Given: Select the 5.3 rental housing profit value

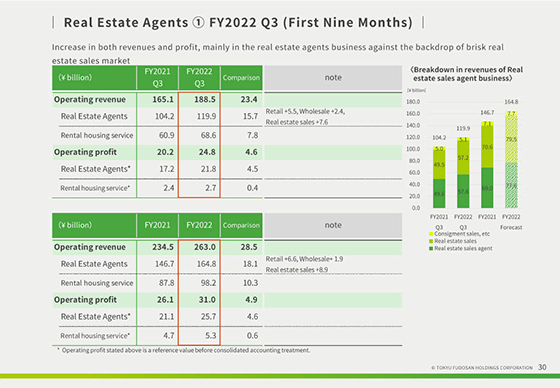Looking at the screenshot, I should [211, 335].
